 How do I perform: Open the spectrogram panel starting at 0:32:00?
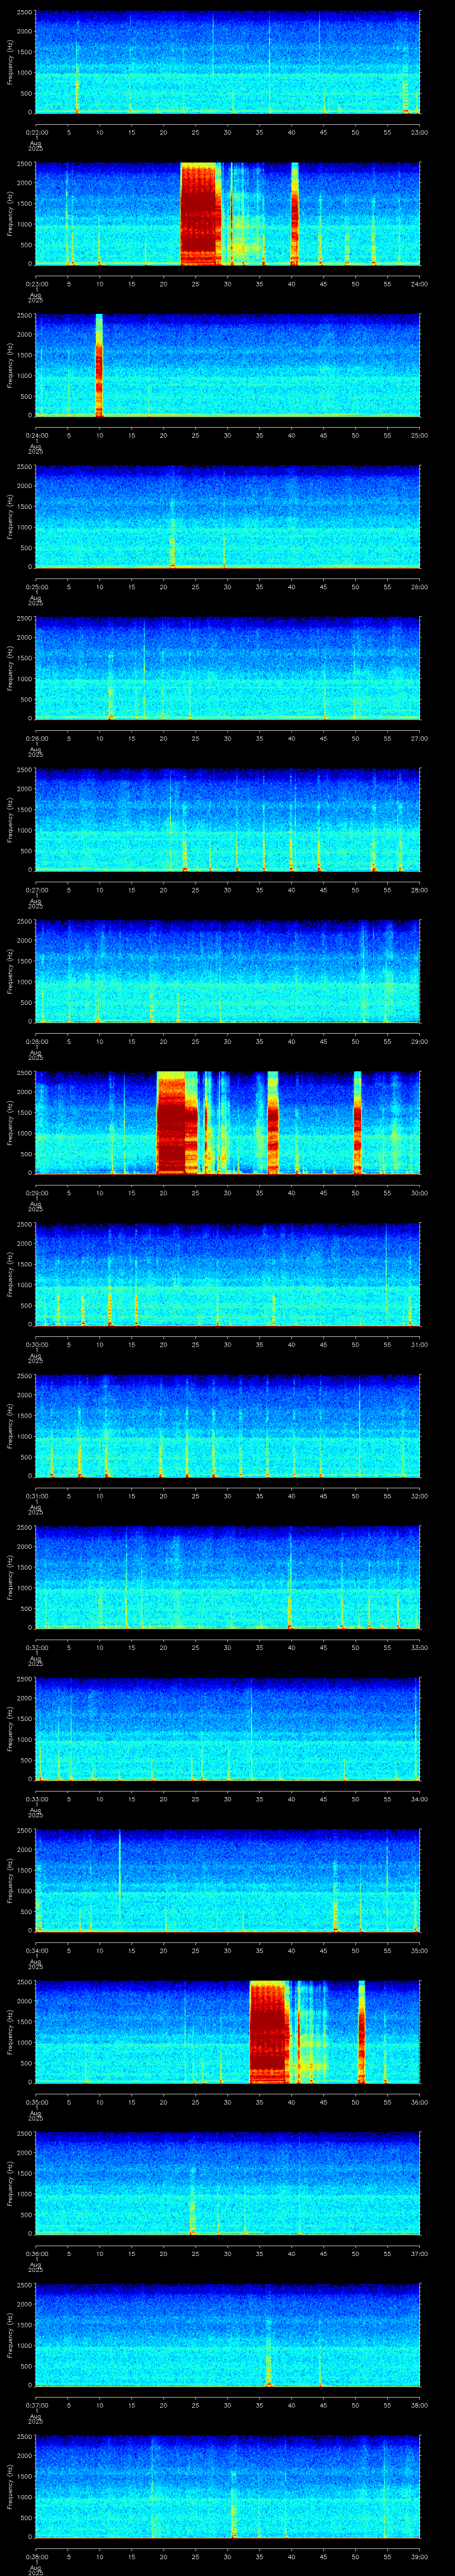pyautogui.click(x=227, y=1577)
